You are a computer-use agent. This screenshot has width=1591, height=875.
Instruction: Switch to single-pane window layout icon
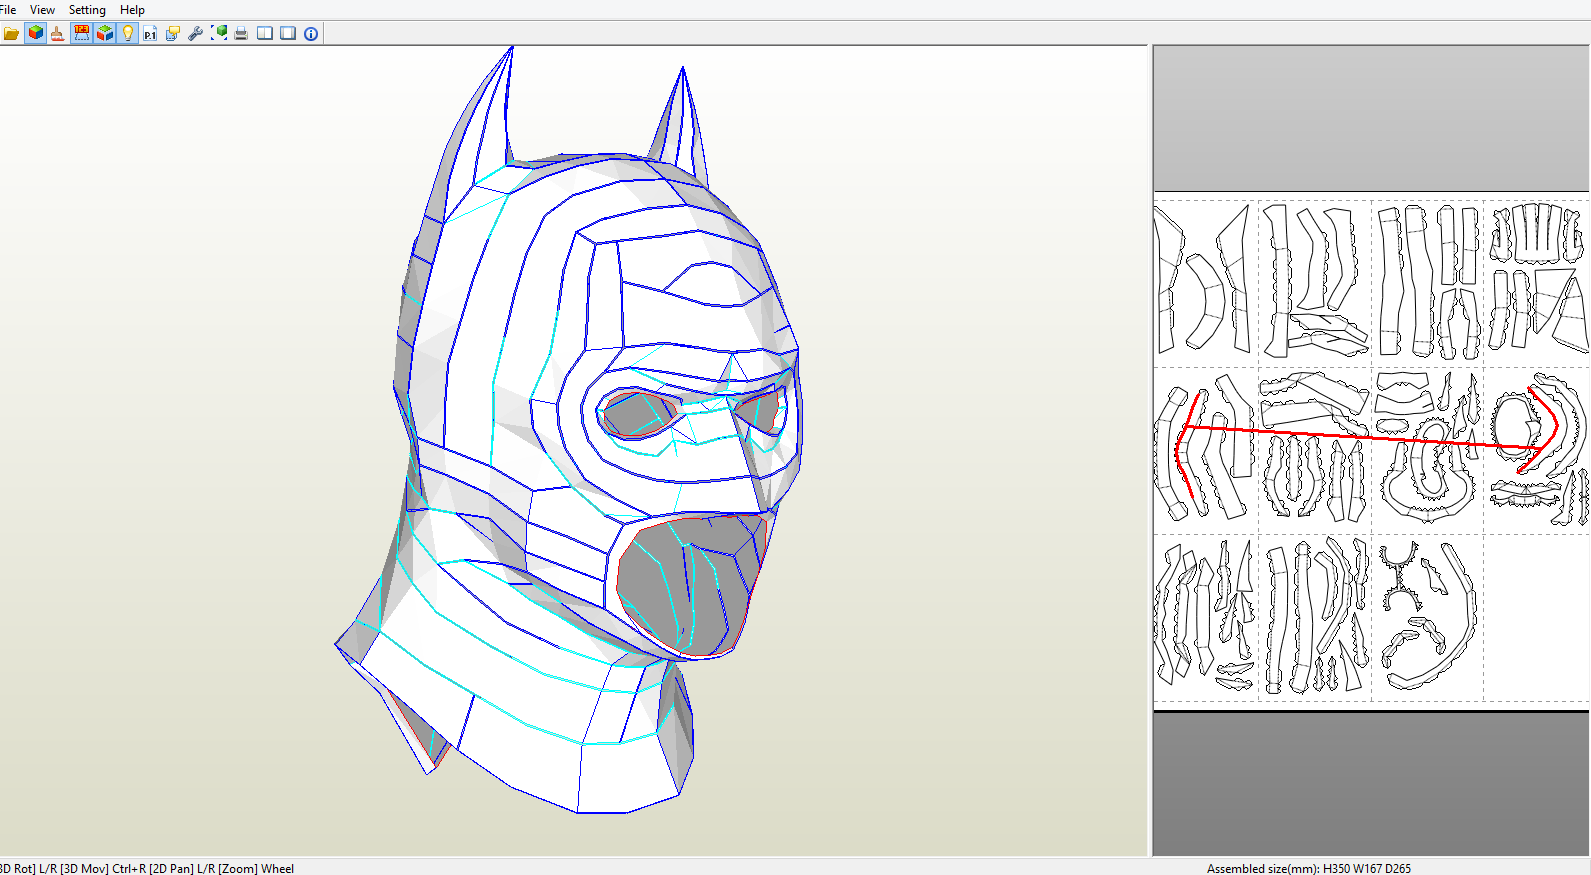click(x=288, y=33)
